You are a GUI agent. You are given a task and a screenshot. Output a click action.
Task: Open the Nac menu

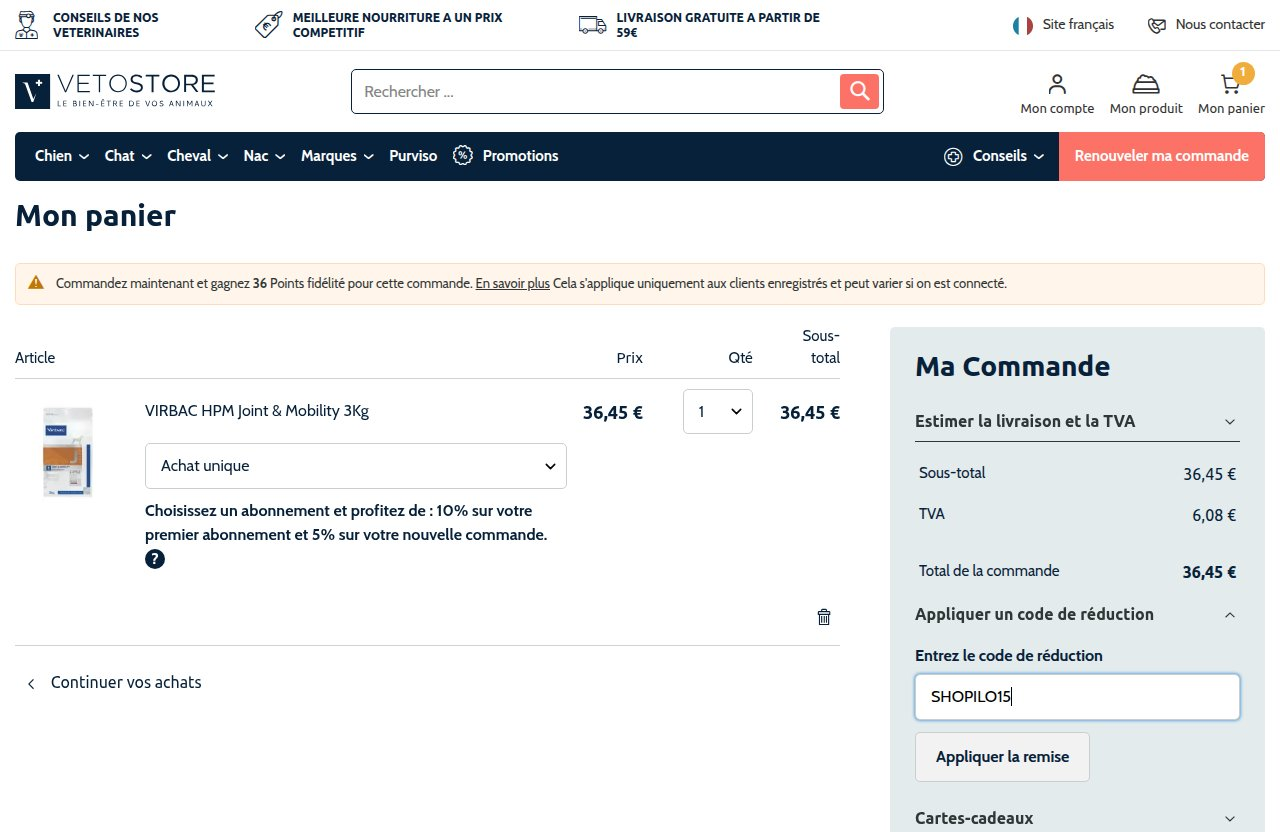[x=265, y=156]
